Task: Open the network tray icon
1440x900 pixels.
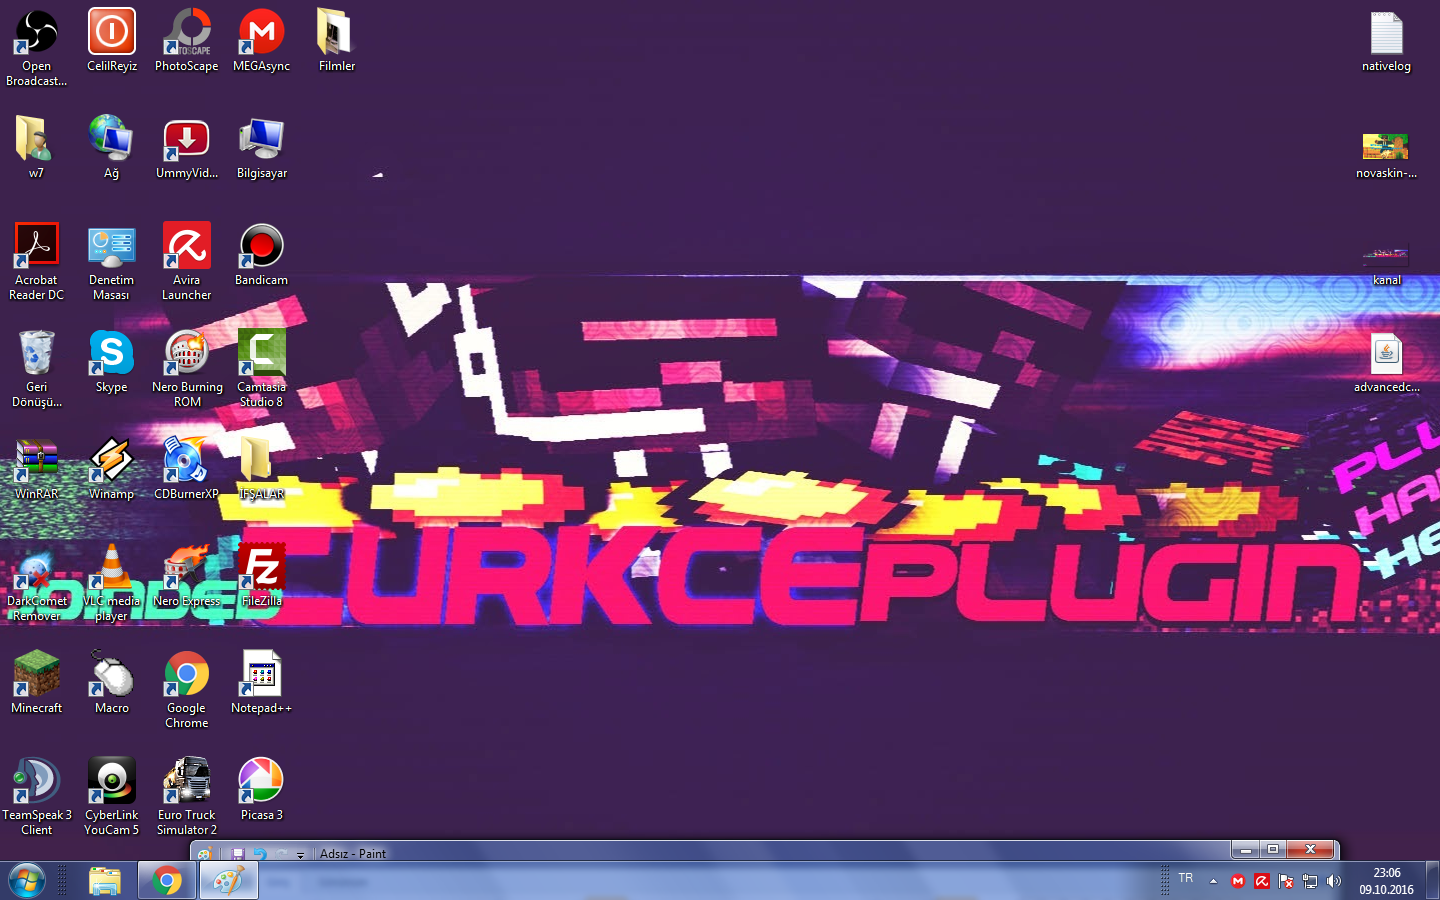Action: (1310, 881)
